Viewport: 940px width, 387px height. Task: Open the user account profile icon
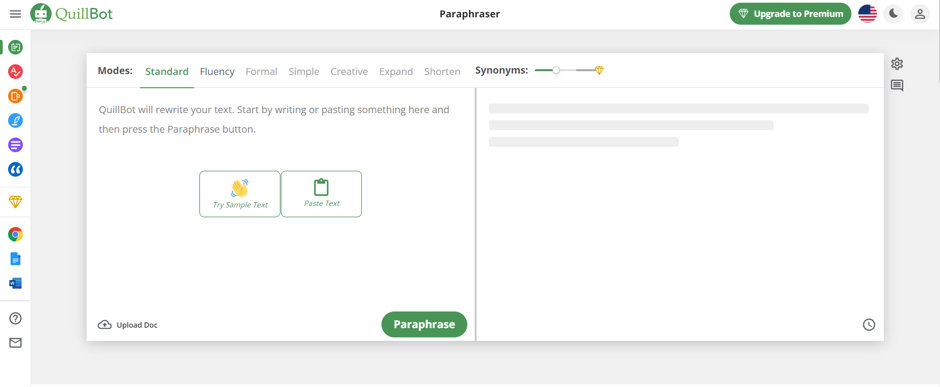point(920,14)
